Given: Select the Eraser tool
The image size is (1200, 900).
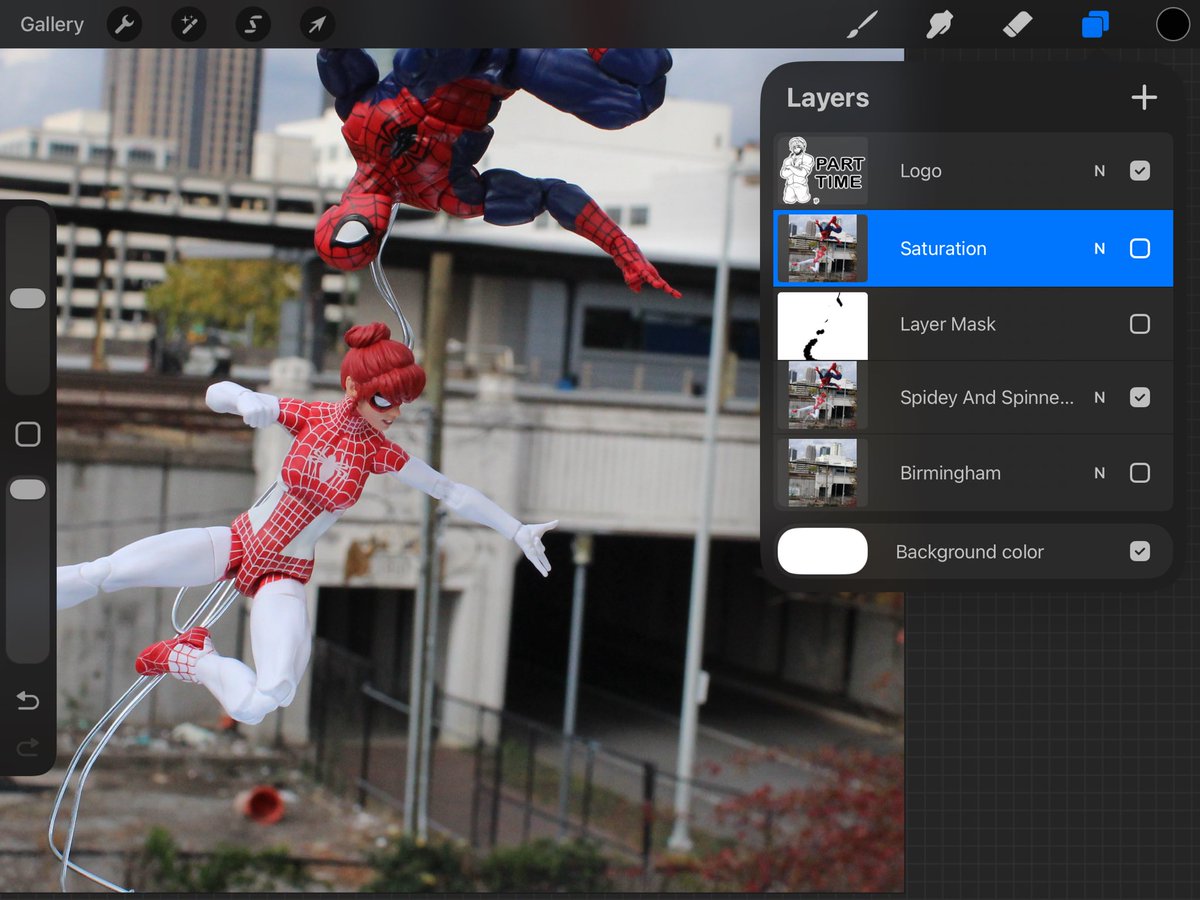Looking at the screenshot, I should point(1016,24).
